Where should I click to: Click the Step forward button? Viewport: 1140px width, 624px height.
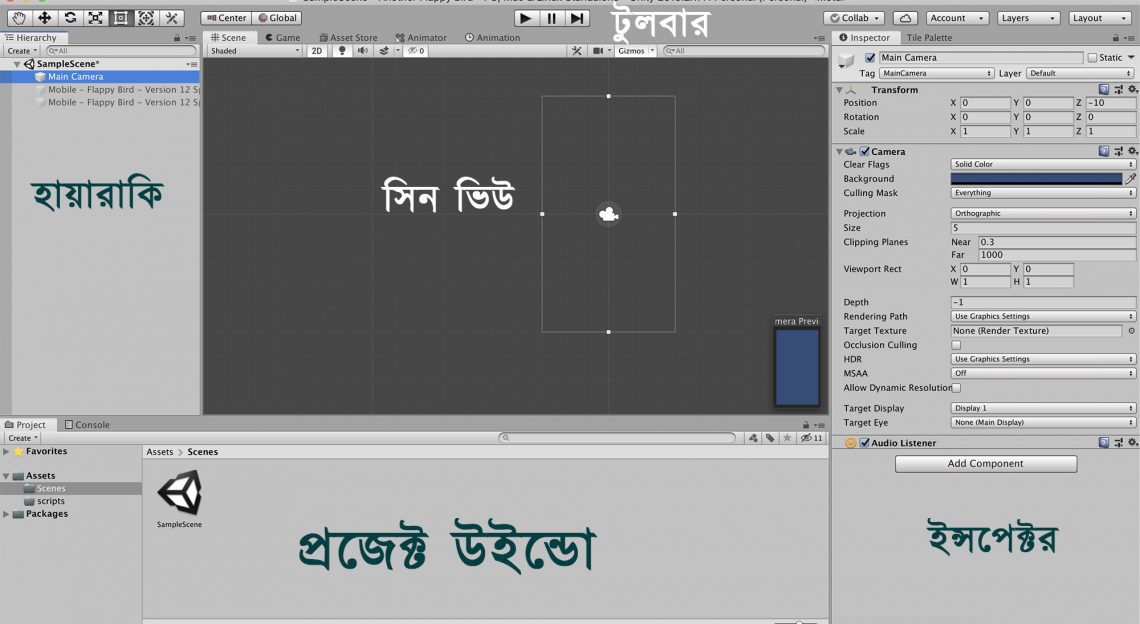tap(577, 18)
